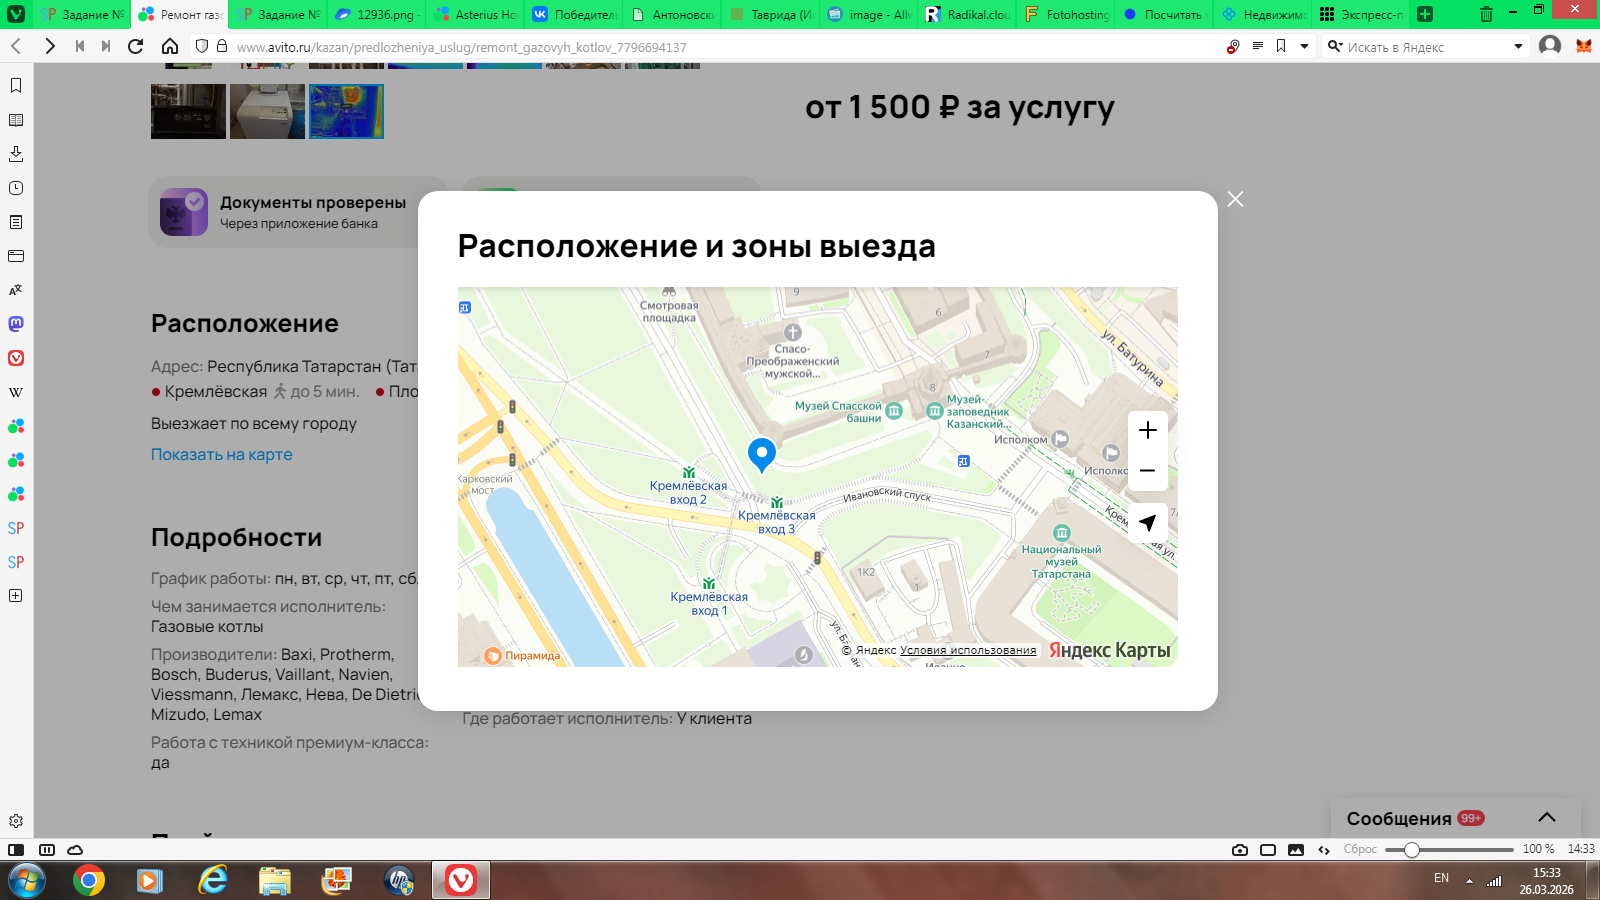Toggle the side panel visibility
The height and width of the screenshot is (900, 1600).
[x=16, y=850]
